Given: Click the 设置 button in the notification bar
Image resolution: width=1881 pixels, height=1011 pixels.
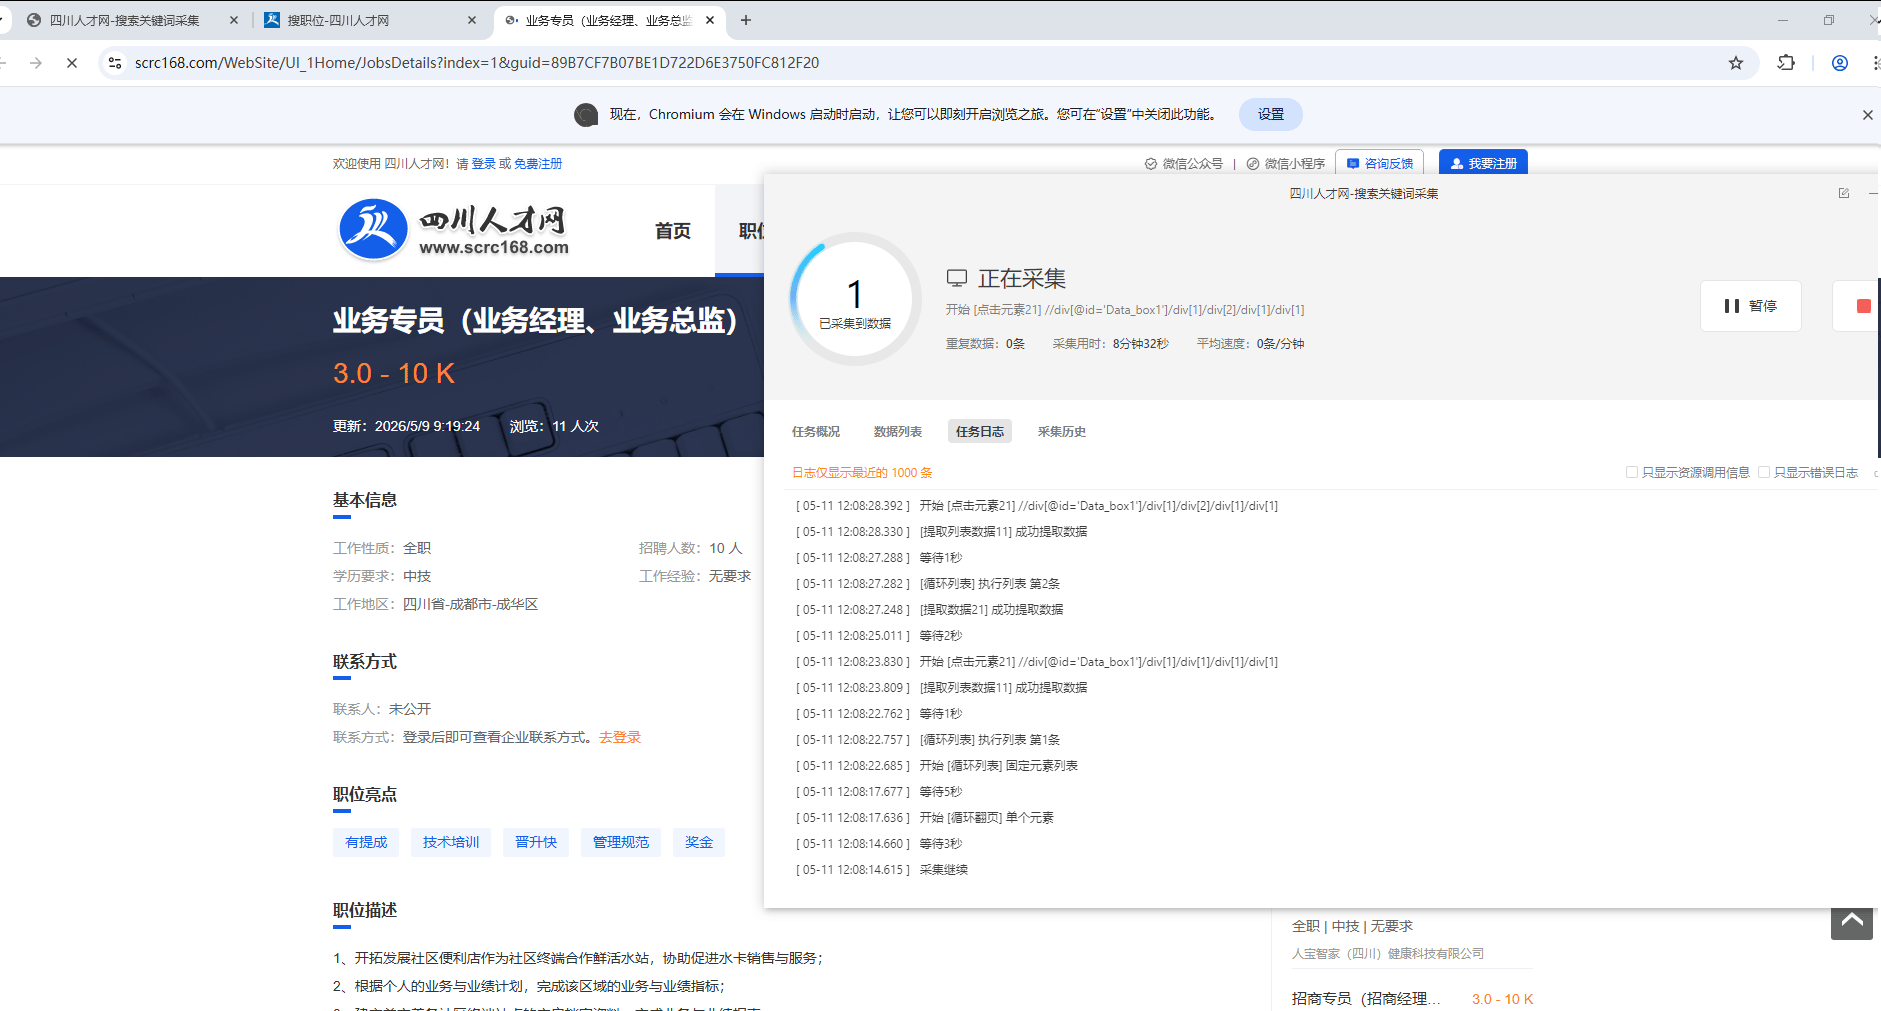Looking at the screenshot, I should [x=1271, y=115].
